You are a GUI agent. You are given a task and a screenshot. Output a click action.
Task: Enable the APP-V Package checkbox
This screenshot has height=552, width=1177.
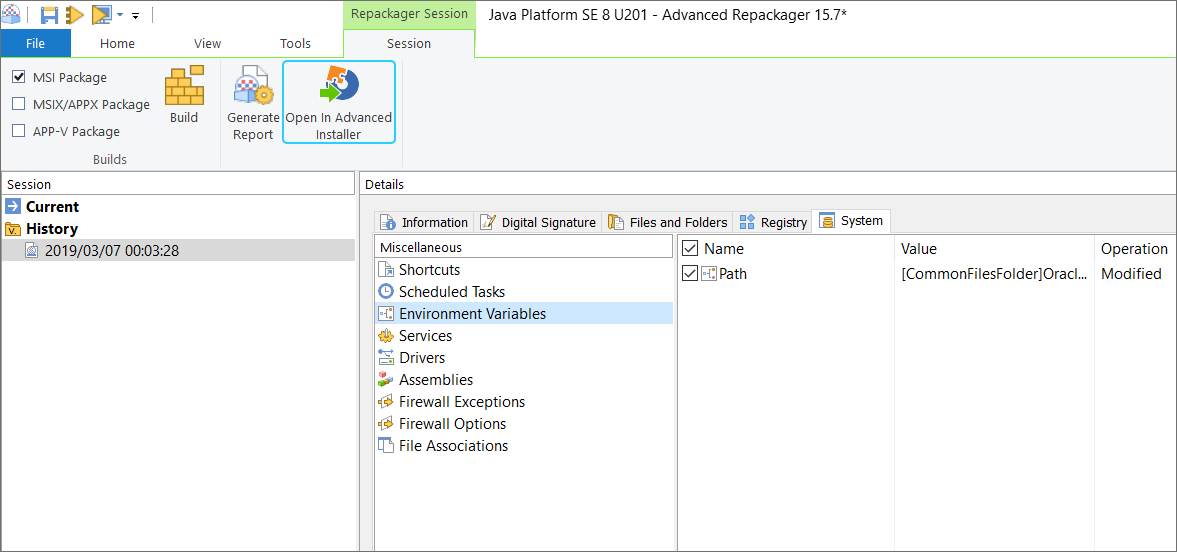click(19, 131)
